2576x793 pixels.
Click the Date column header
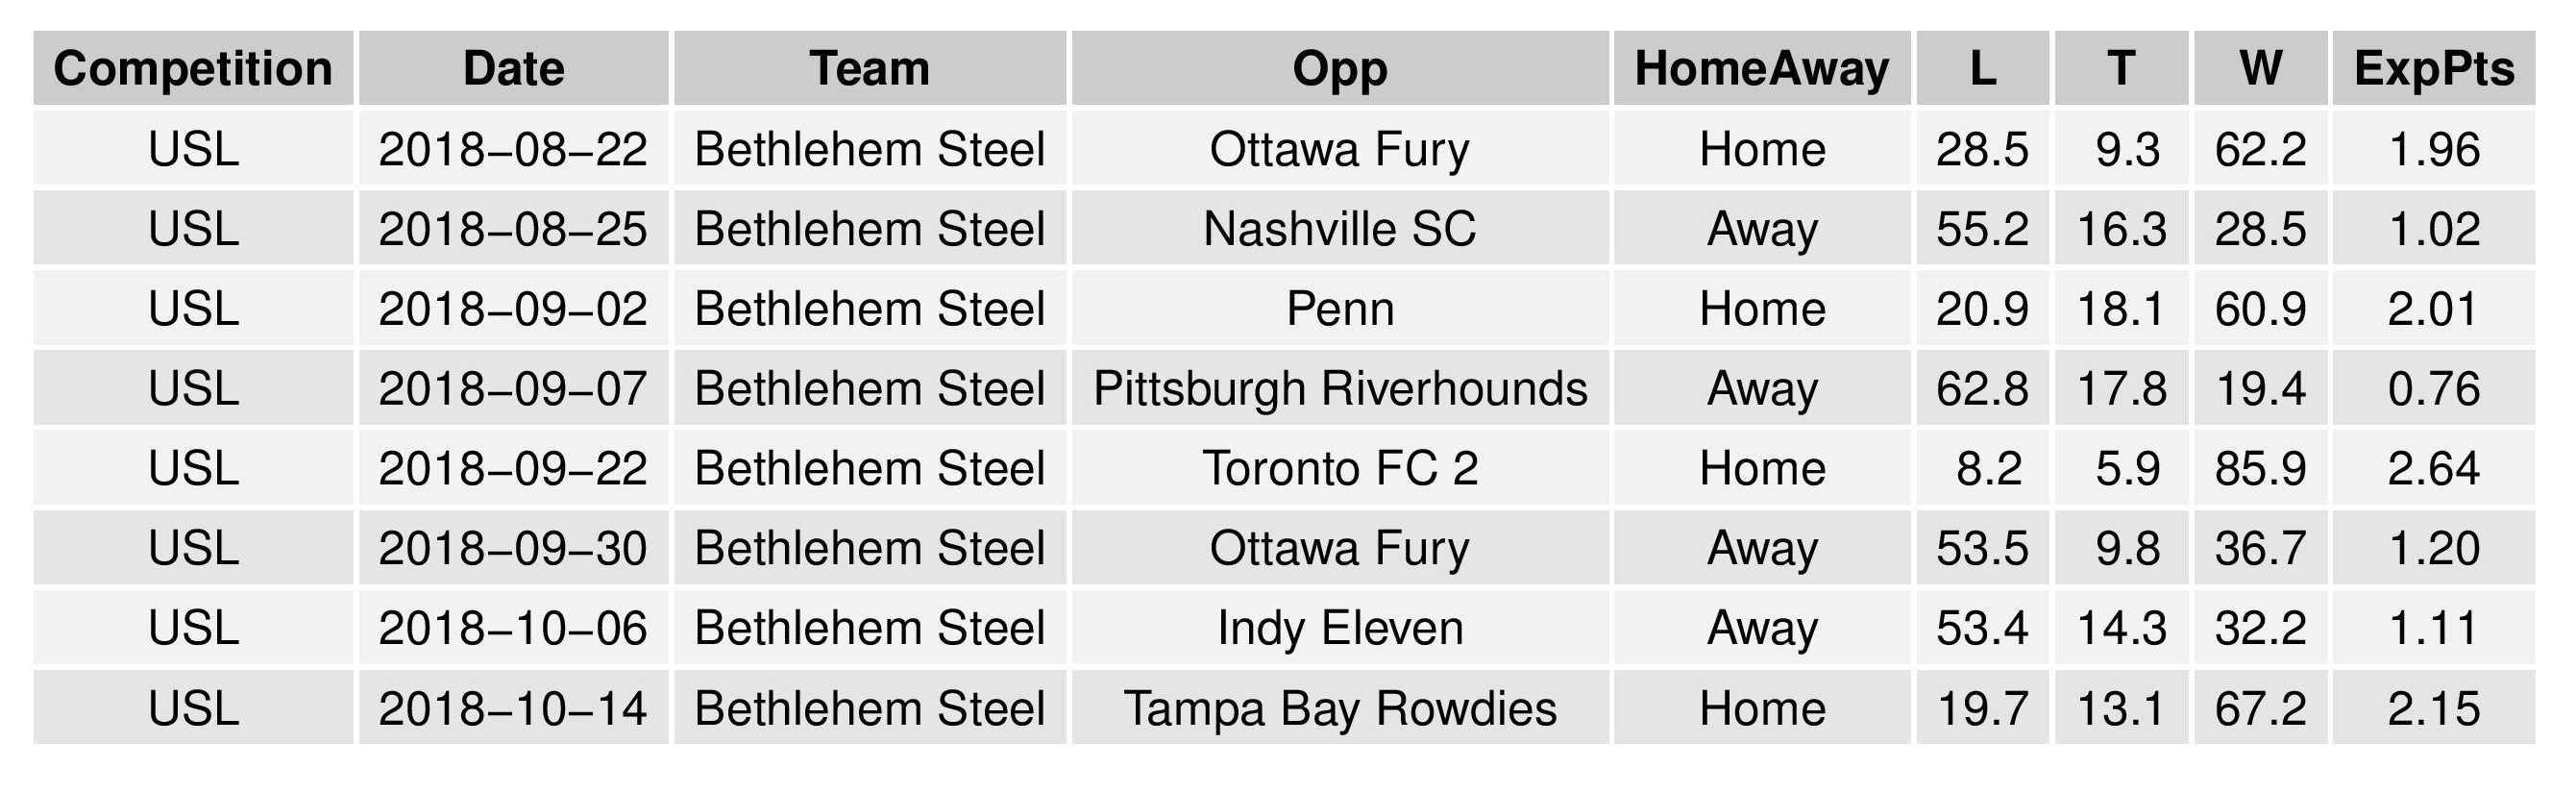513,69
